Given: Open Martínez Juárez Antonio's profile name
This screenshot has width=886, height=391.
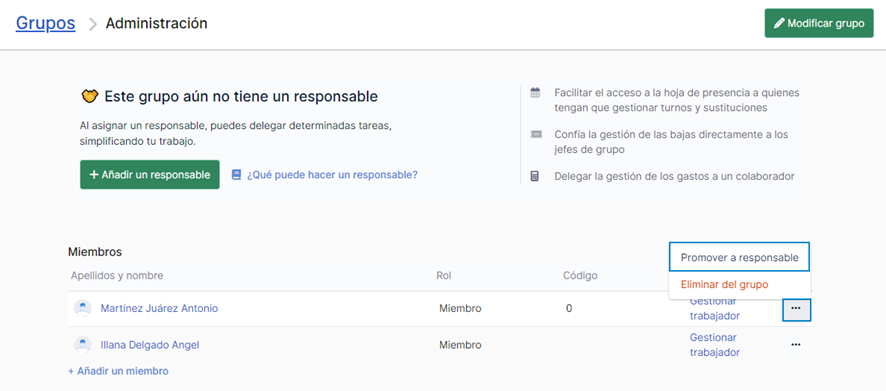Looking at the screenshot, I should tap(159, 309).
